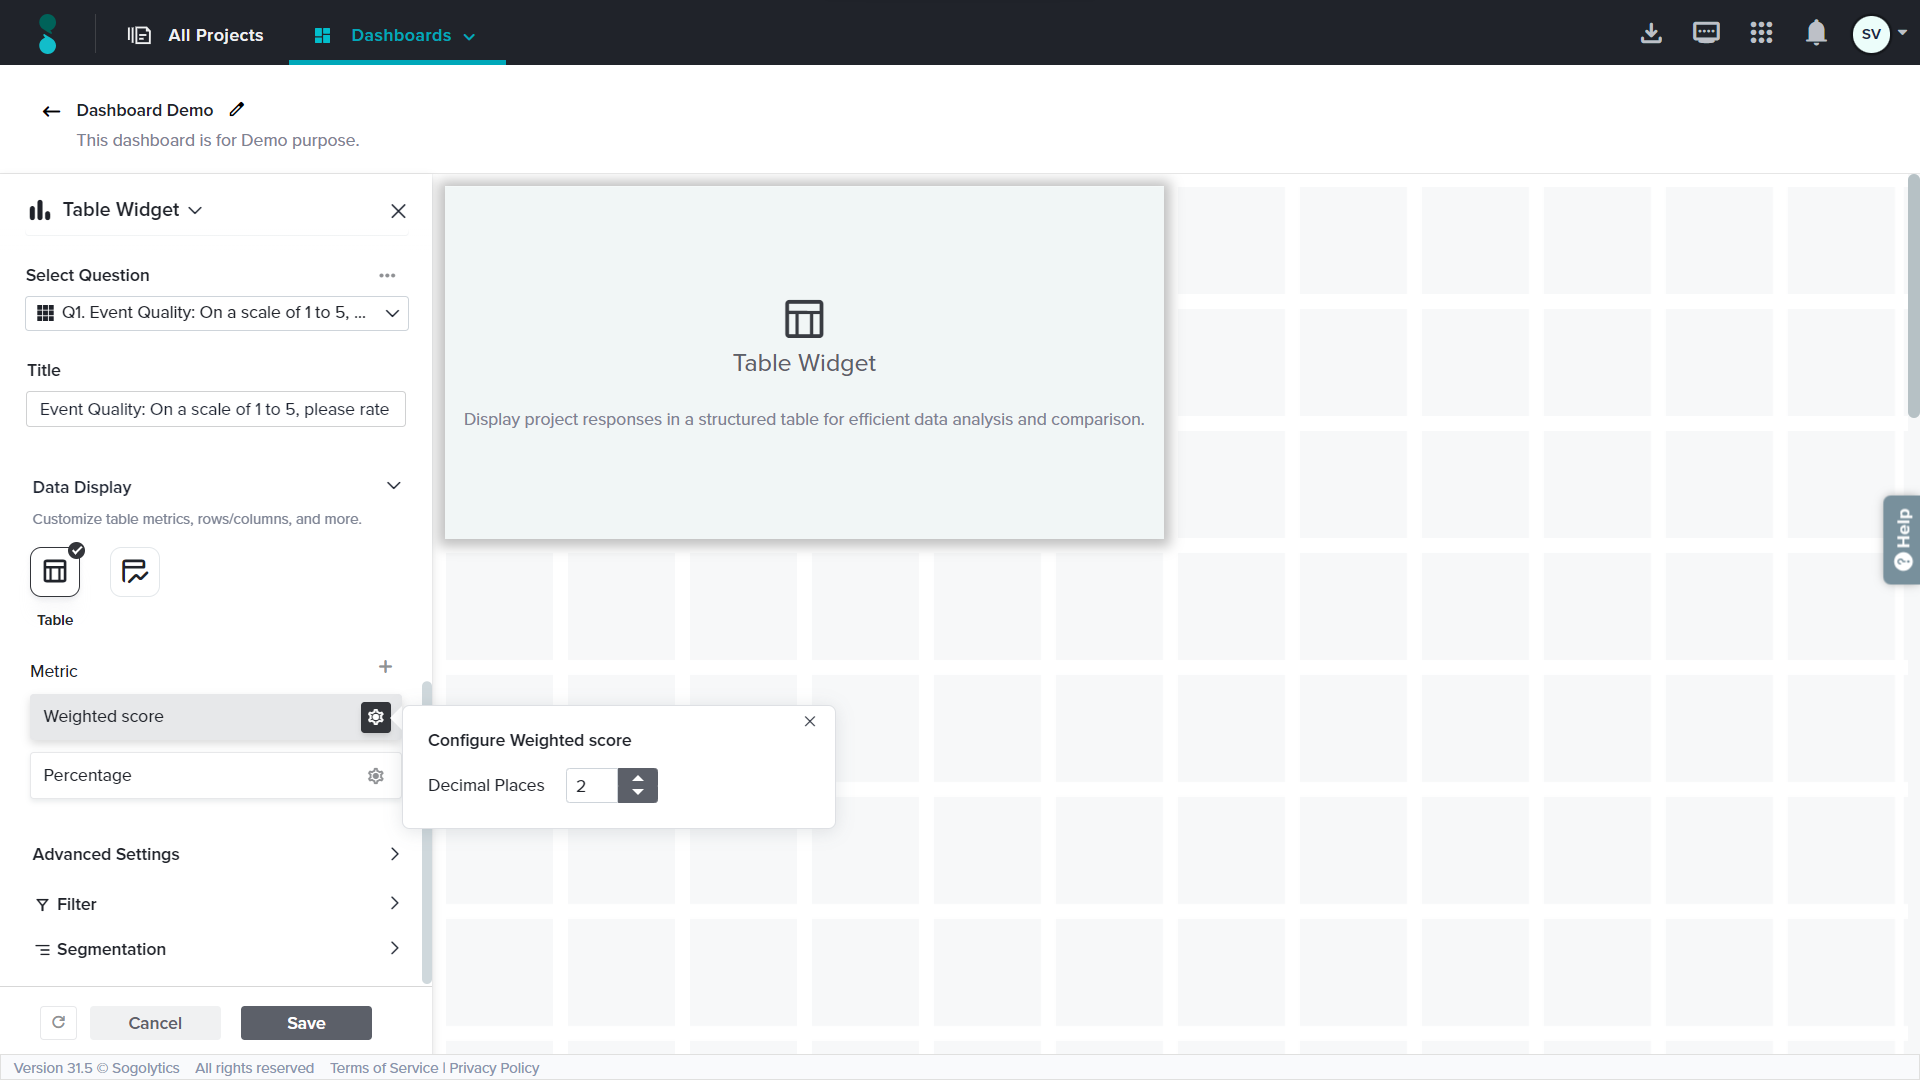The height and width of the screenshot is (1080, 1920).
Task: Increase Decimal Places with up arrow
Action: coord(638,778)
